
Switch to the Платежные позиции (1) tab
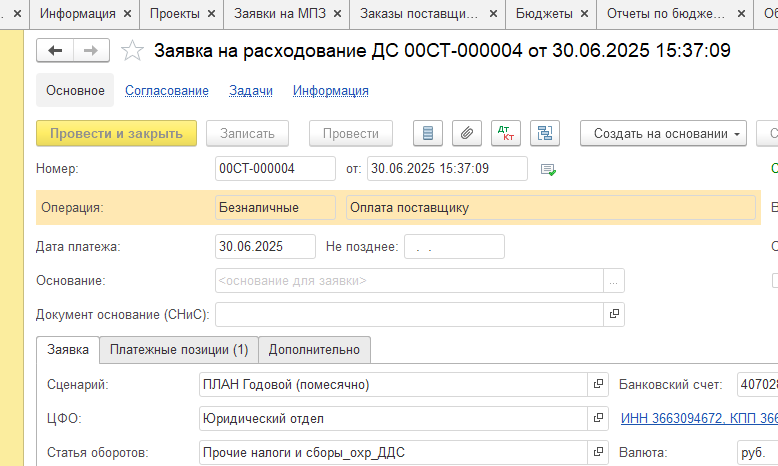[179, 349]
